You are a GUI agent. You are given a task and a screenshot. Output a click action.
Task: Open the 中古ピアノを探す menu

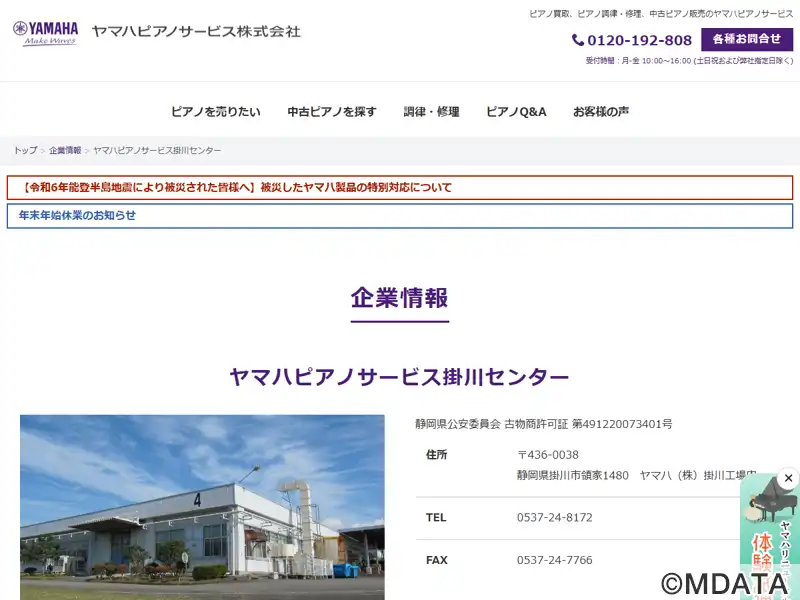point(332,111)
